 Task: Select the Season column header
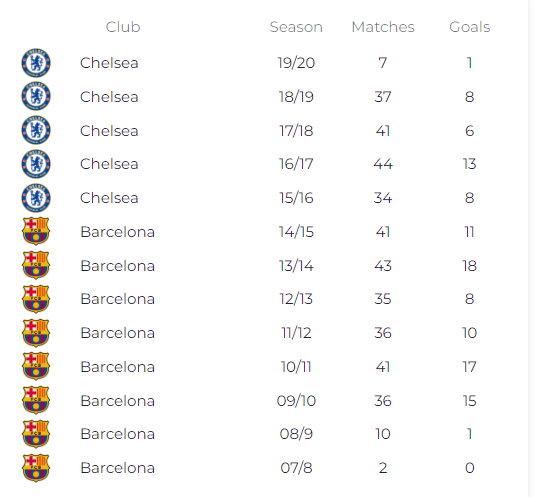(x=296, y=27)
